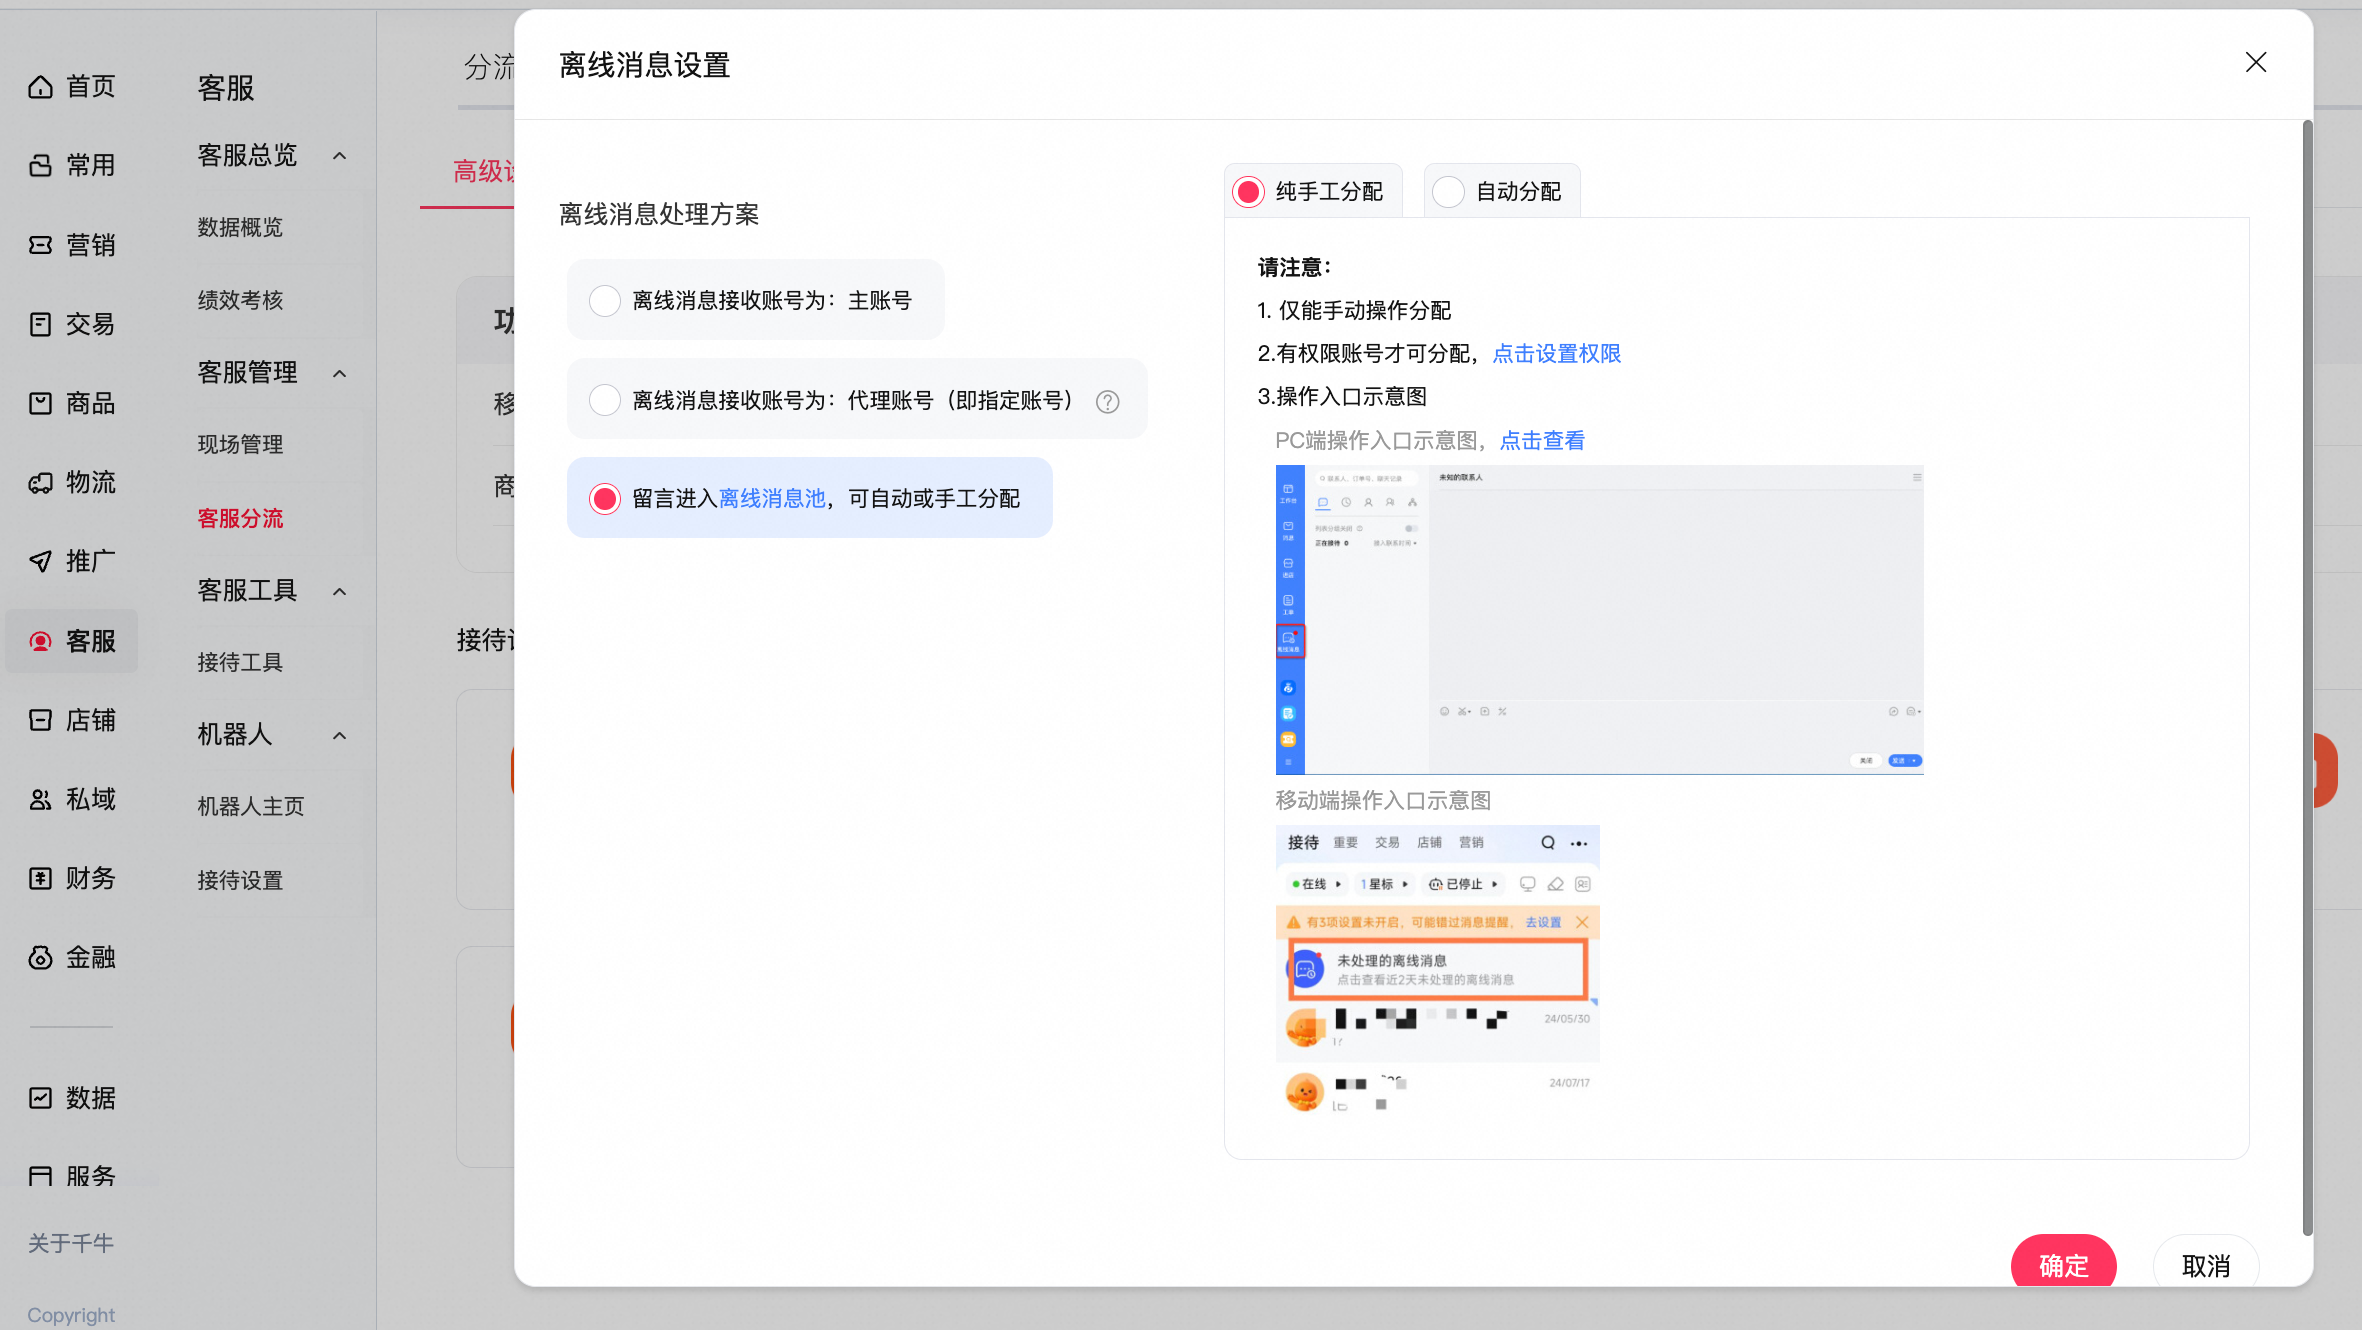This screenshot has height=1330, width=2362.
Task: Open 绩效考核 submenu item
Action: [240, 300]
